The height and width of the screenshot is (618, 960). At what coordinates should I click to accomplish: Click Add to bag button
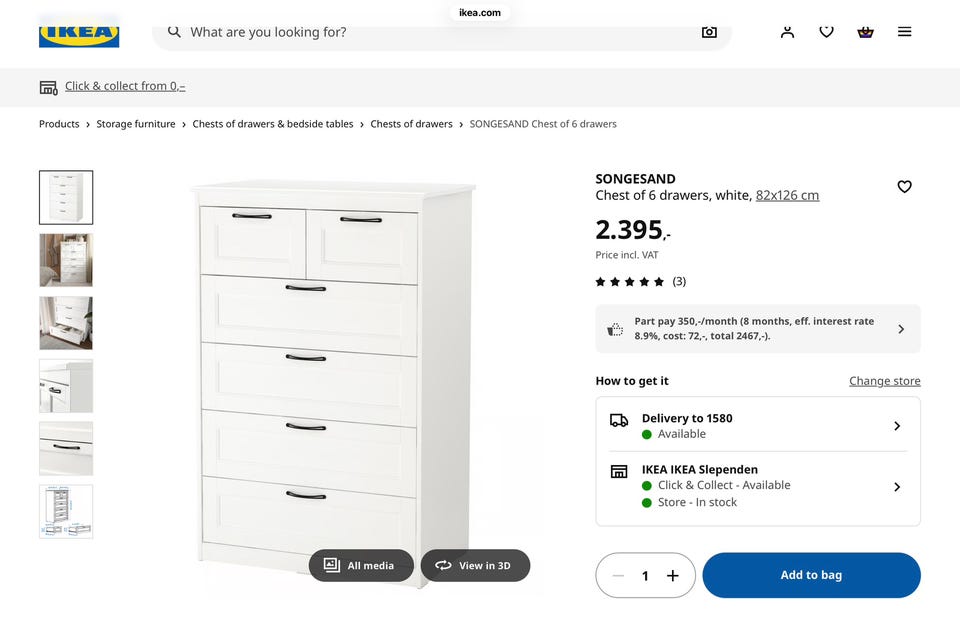click(x=811, y=575)
